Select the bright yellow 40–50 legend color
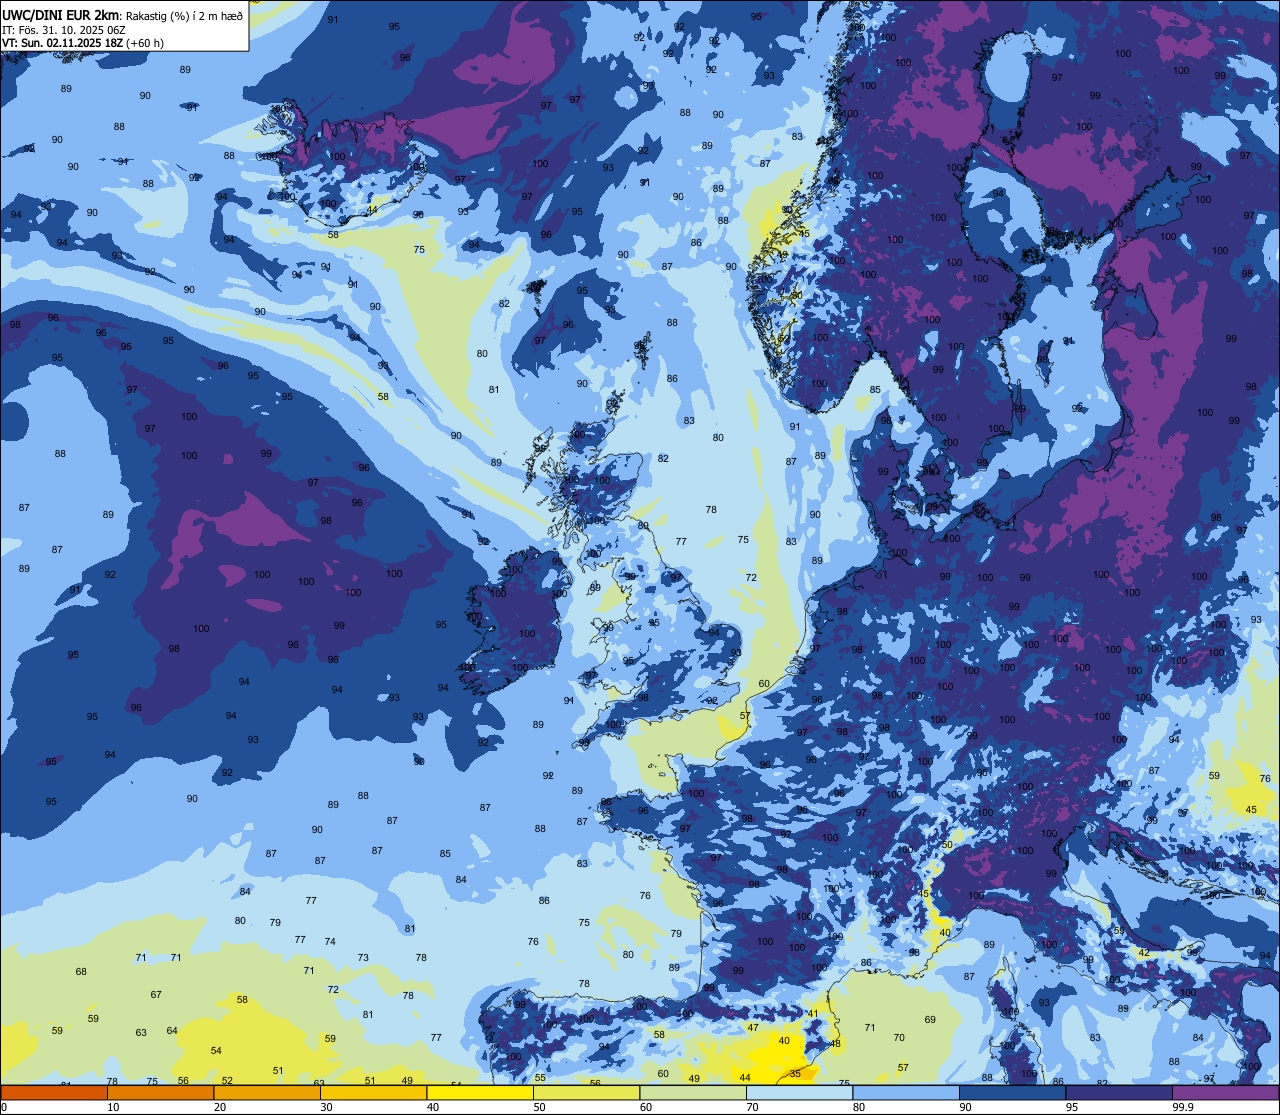The image size is (1280, 1115). (x=480, y=1093)
